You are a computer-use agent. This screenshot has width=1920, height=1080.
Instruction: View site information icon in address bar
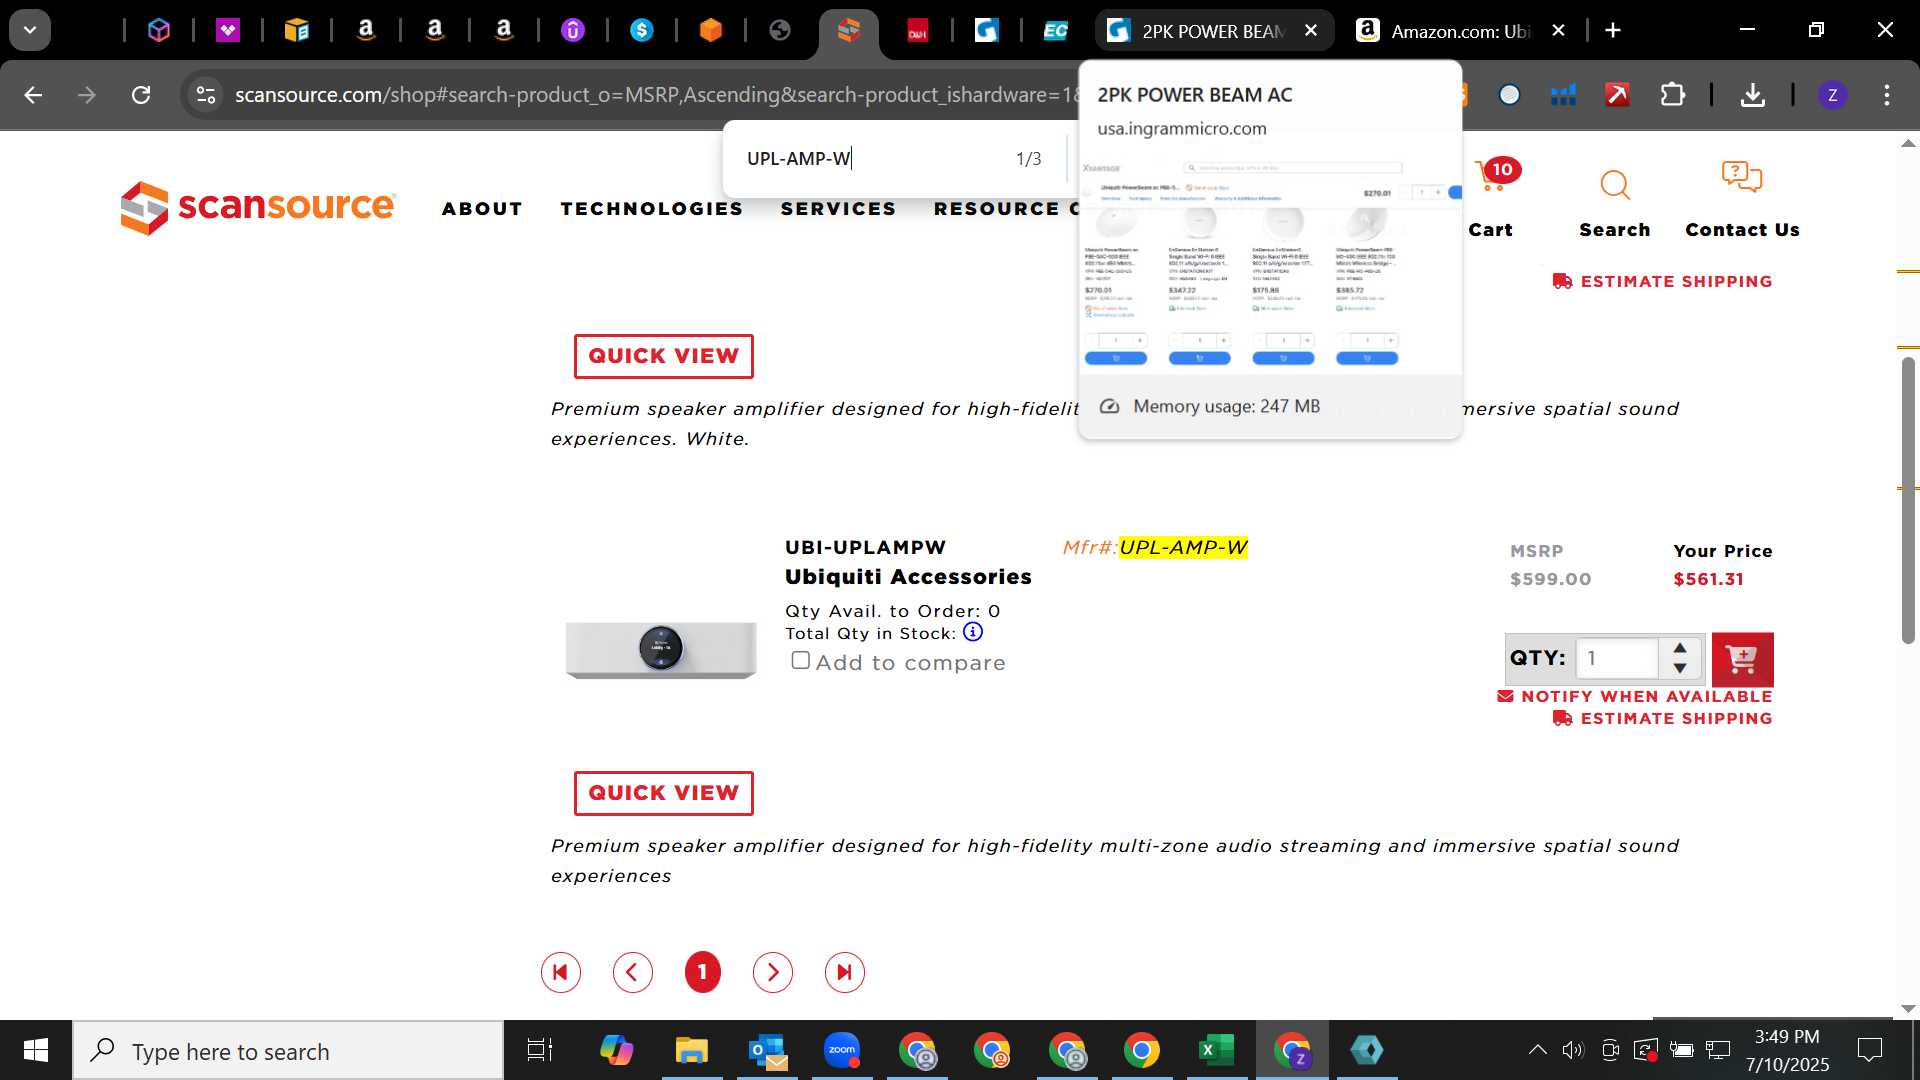206,95
